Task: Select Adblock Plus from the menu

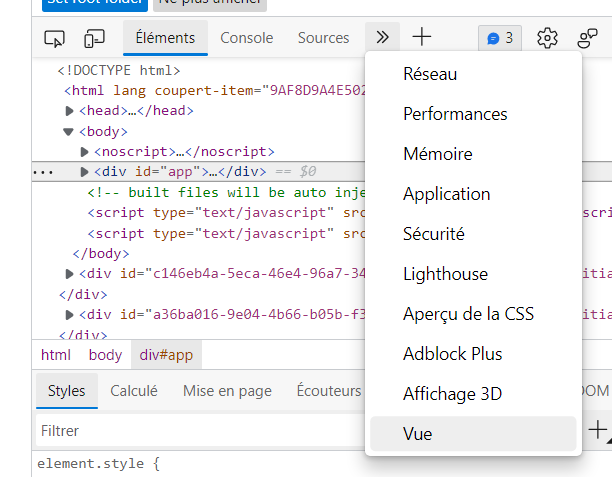Action: pyautogui.click(x=473, y=354)
